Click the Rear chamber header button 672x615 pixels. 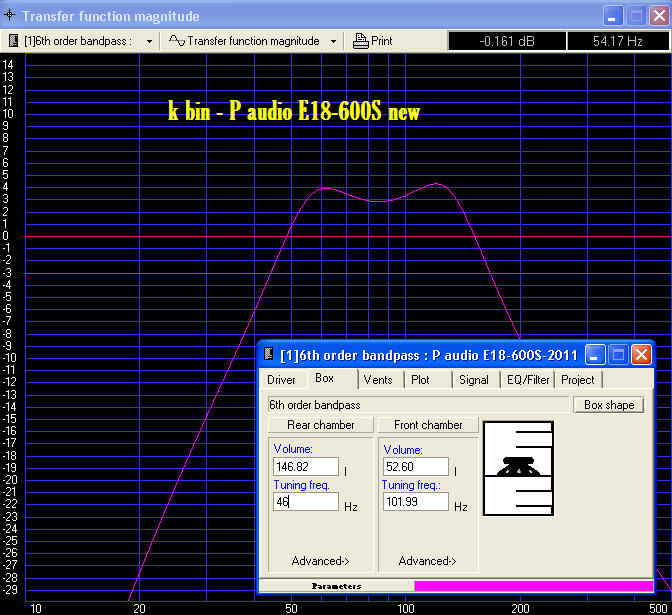pyautogui.click(x=321, y=425)
